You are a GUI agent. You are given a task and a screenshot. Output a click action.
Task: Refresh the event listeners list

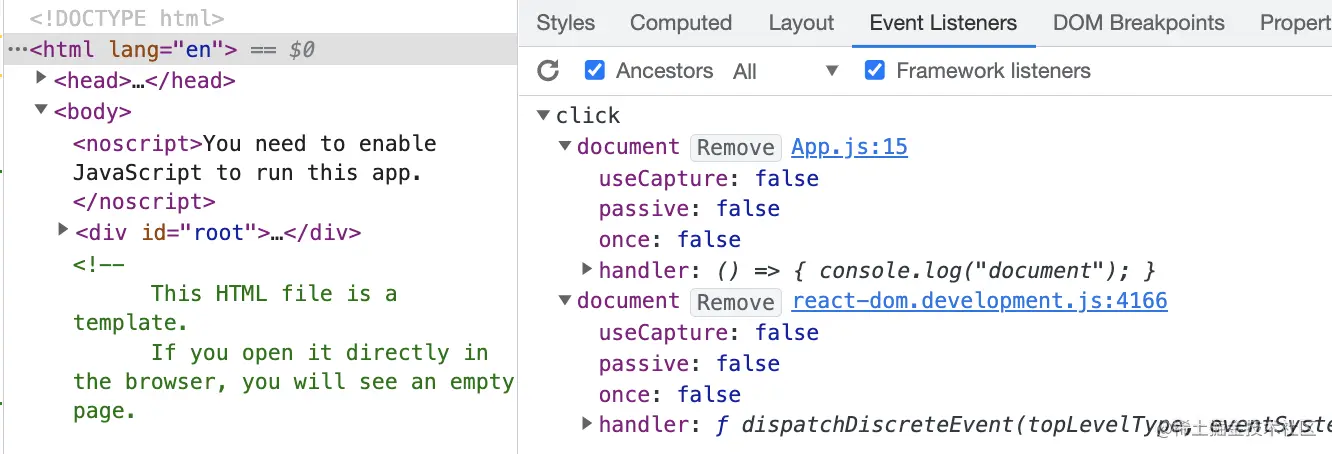click(x=548, y=71)
